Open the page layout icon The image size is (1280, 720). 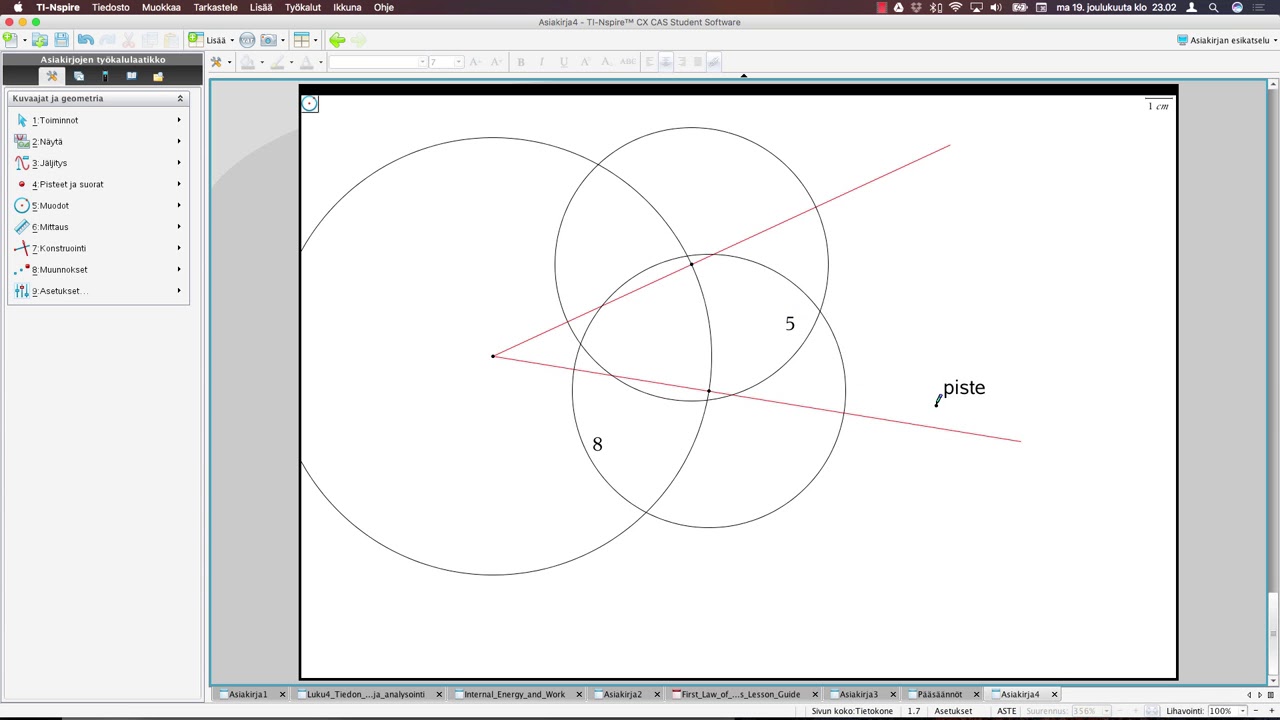pyautogui.click(x=301, y=40)
